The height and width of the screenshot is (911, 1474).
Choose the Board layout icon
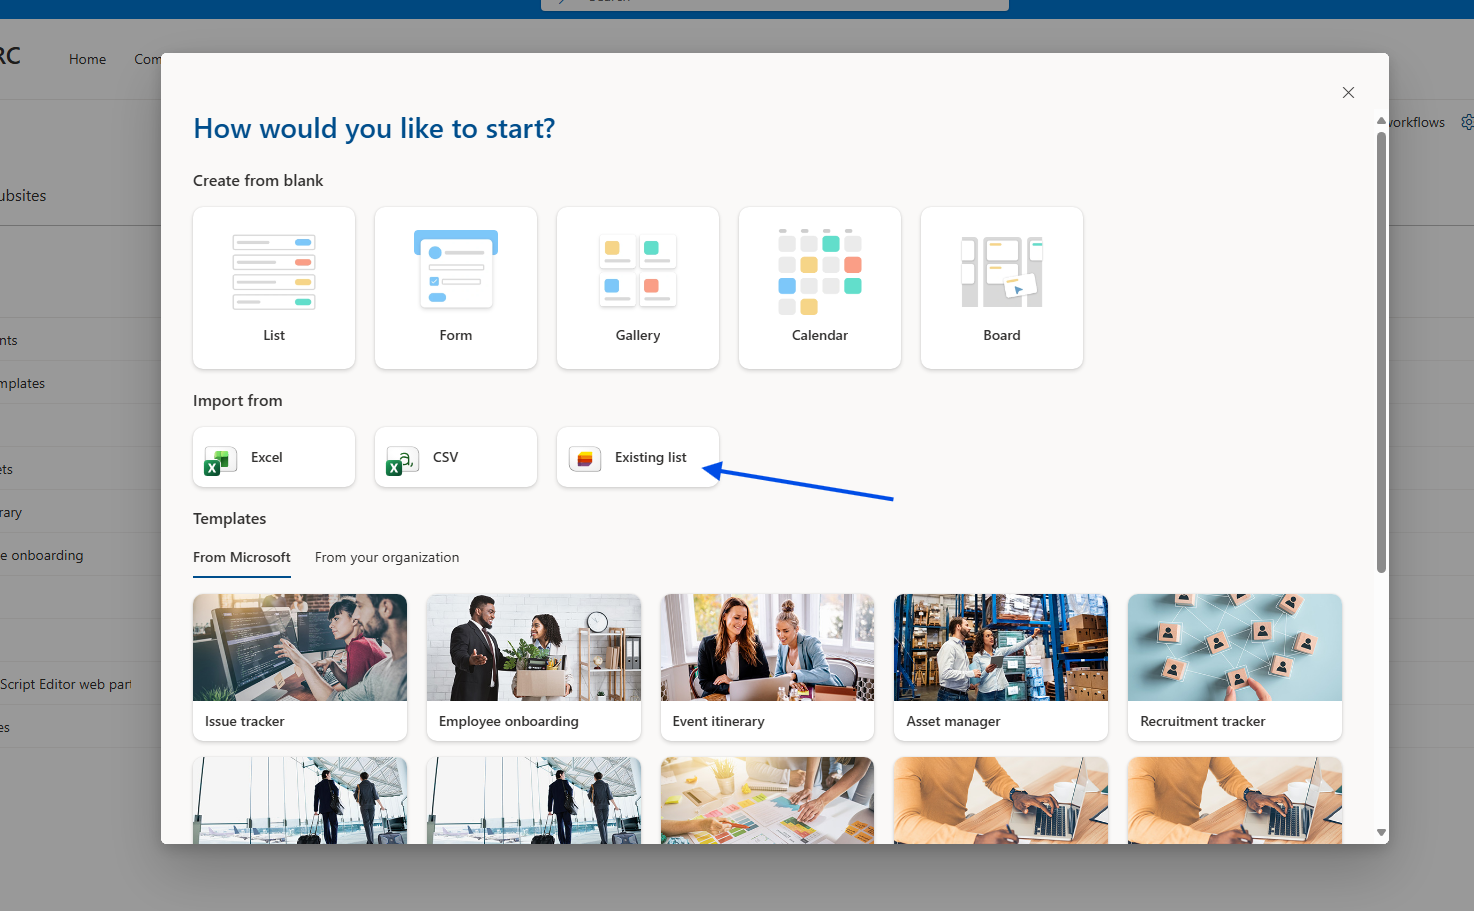click(x=1002, y=271)
